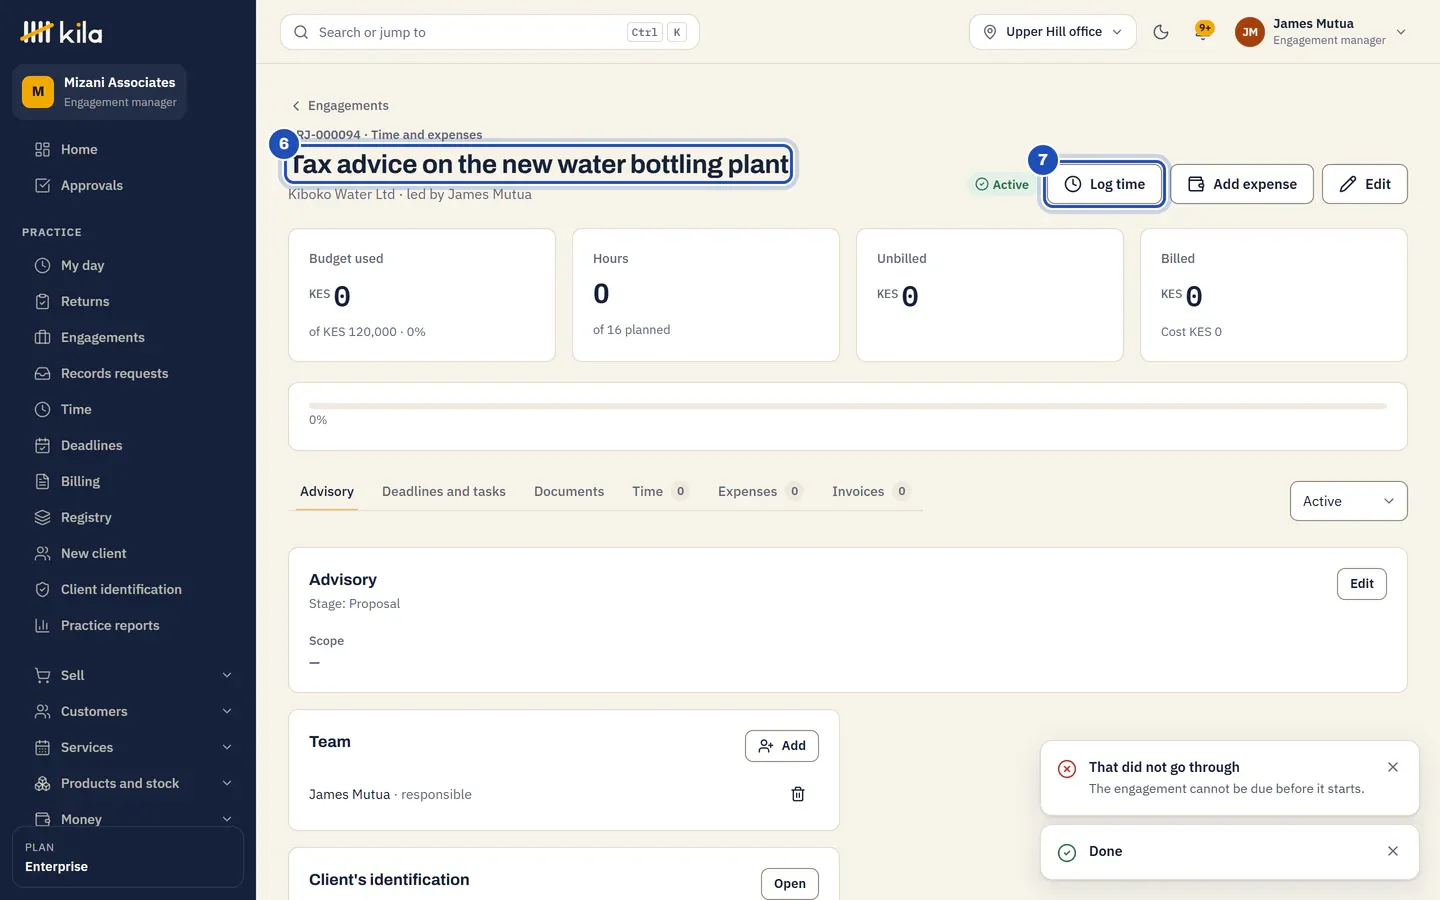Click the budget progress bar at 0%
This screenshot has width=1440, height=900.
[x=848, y=406]
